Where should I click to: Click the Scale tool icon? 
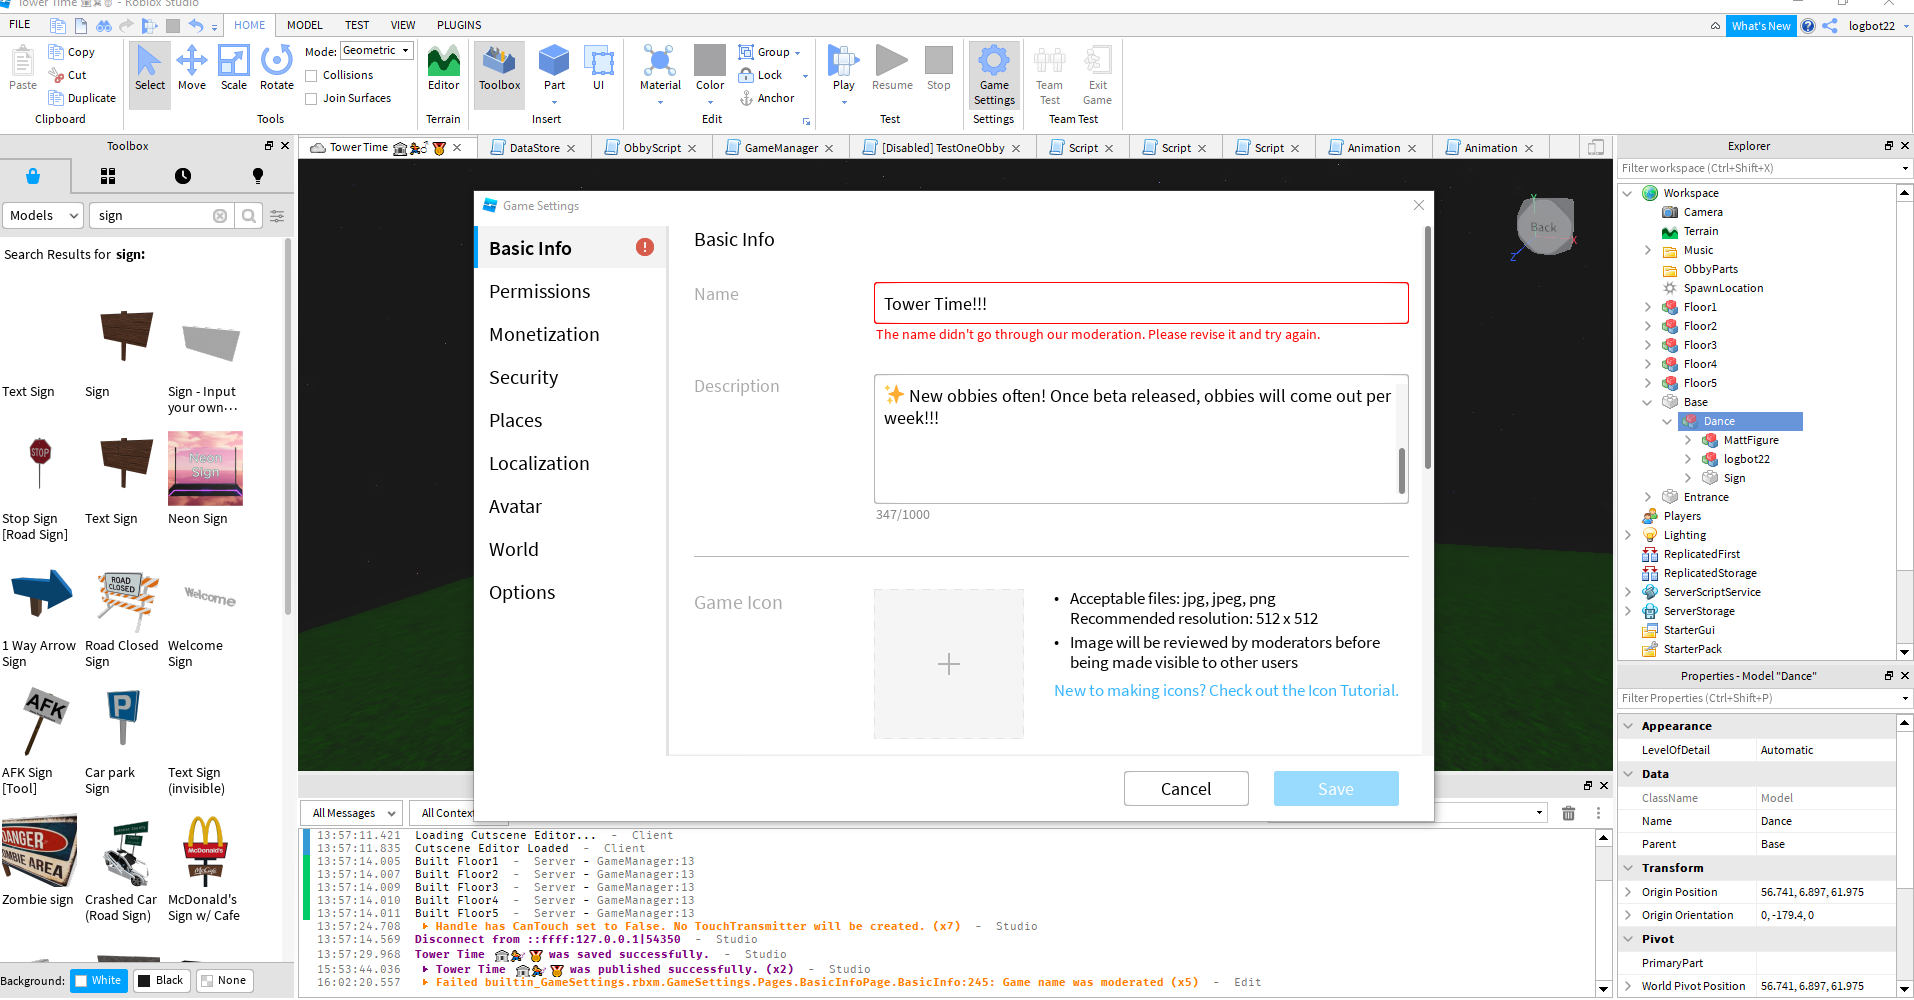point(233,67)
